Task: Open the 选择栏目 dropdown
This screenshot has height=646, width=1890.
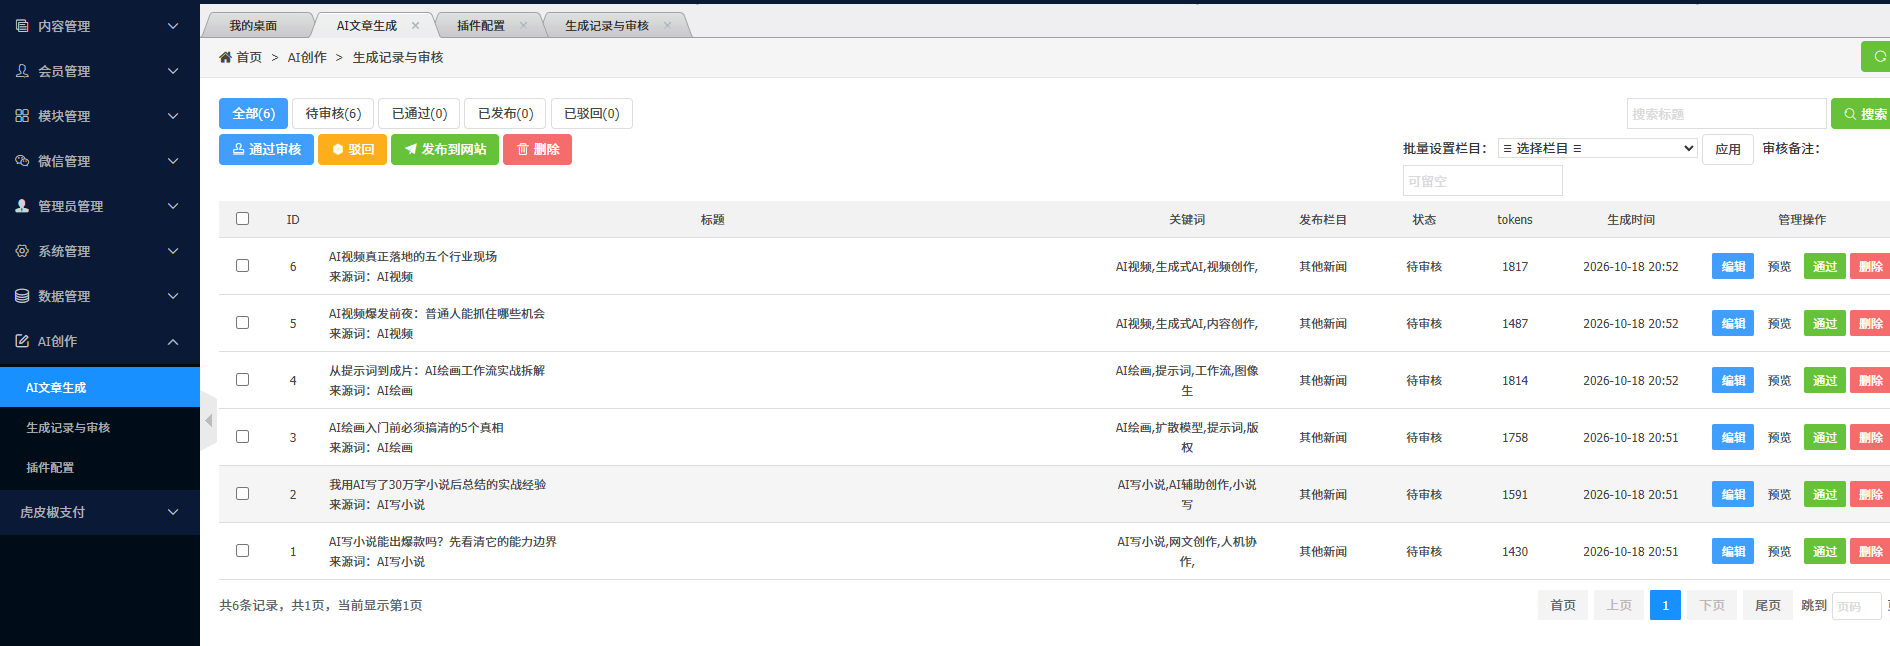Action: pyautogui.click(x=1597, y=148)
